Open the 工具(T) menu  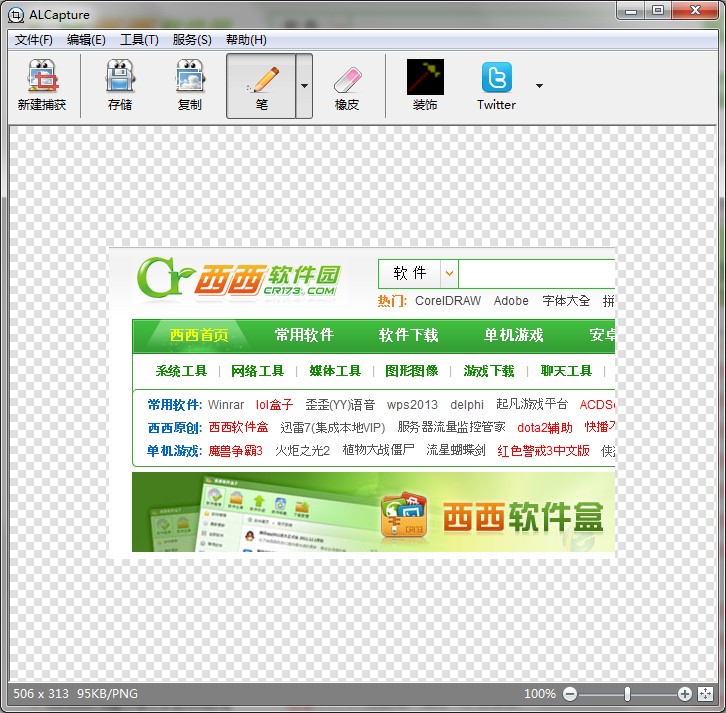coord(139,40)
